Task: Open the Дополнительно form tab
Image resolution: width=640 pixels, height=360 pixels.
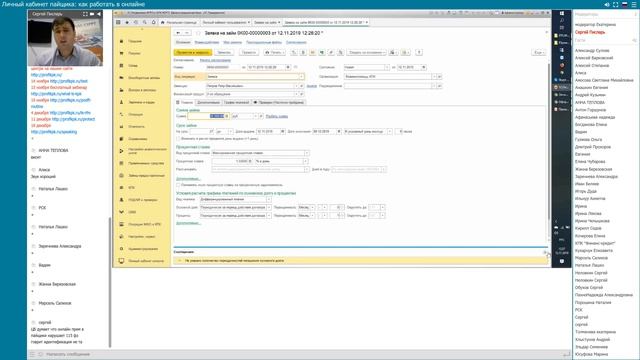Action: click(x=208, y=102)
